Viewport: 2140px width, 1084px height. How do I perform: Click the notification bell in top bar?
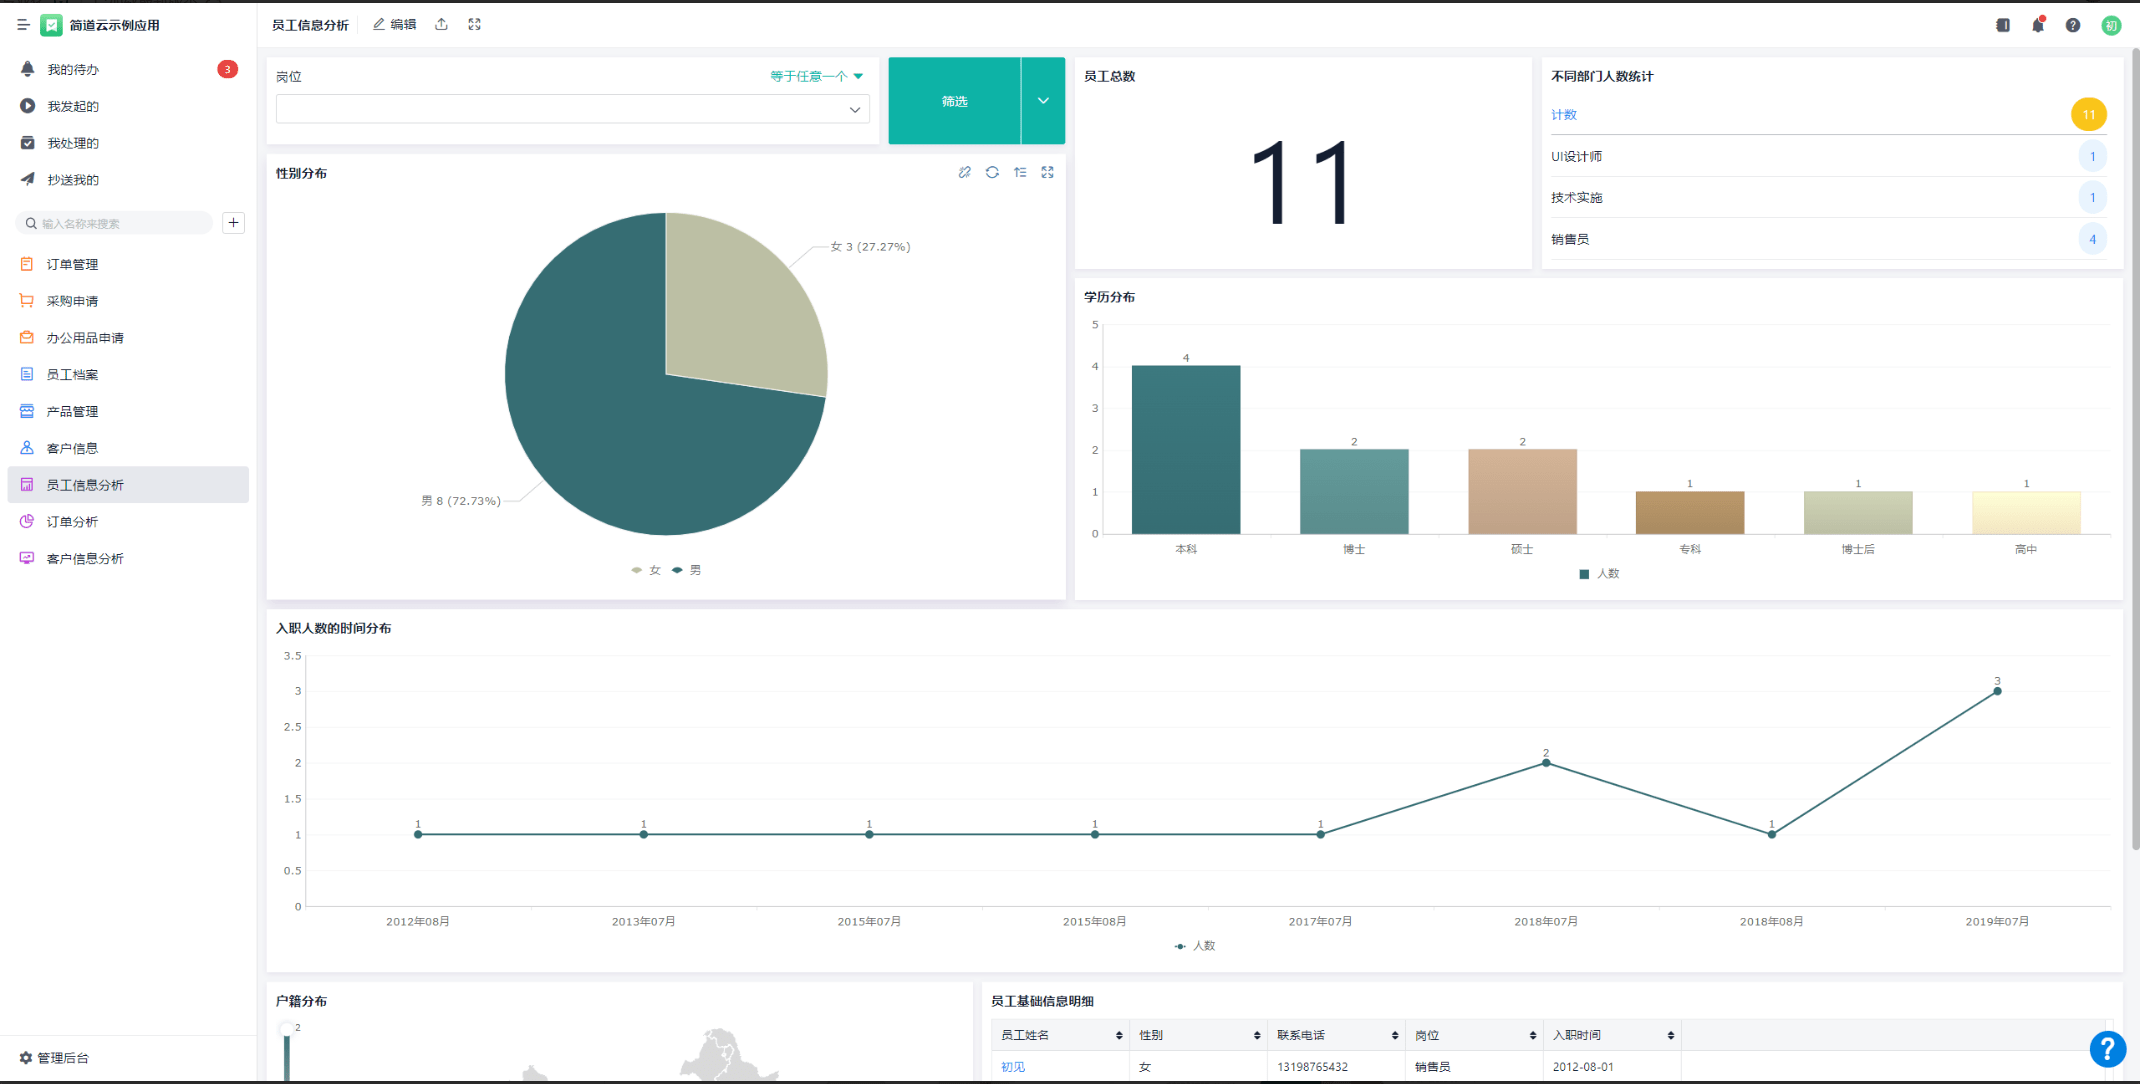point(2038,25)
